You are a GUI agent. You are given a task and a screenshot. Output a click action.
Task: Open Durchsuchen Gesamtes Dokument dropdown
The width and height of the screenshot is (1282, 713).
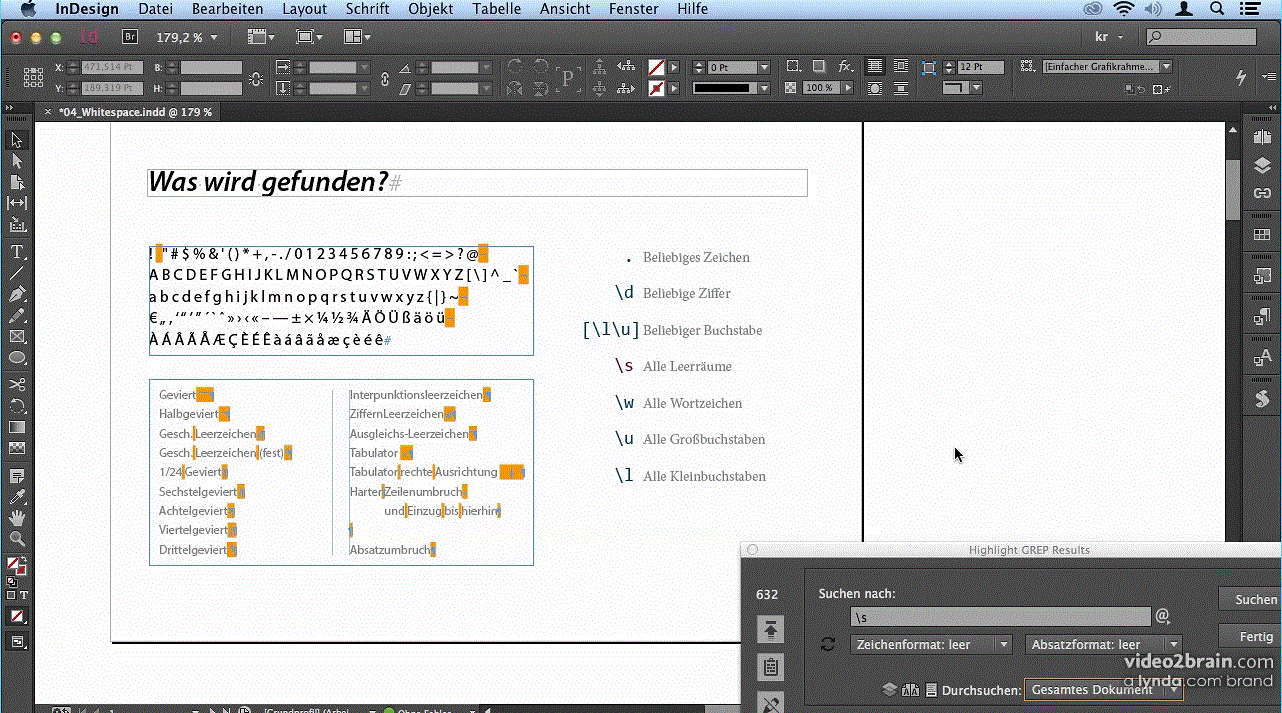tap(1103, 690)
